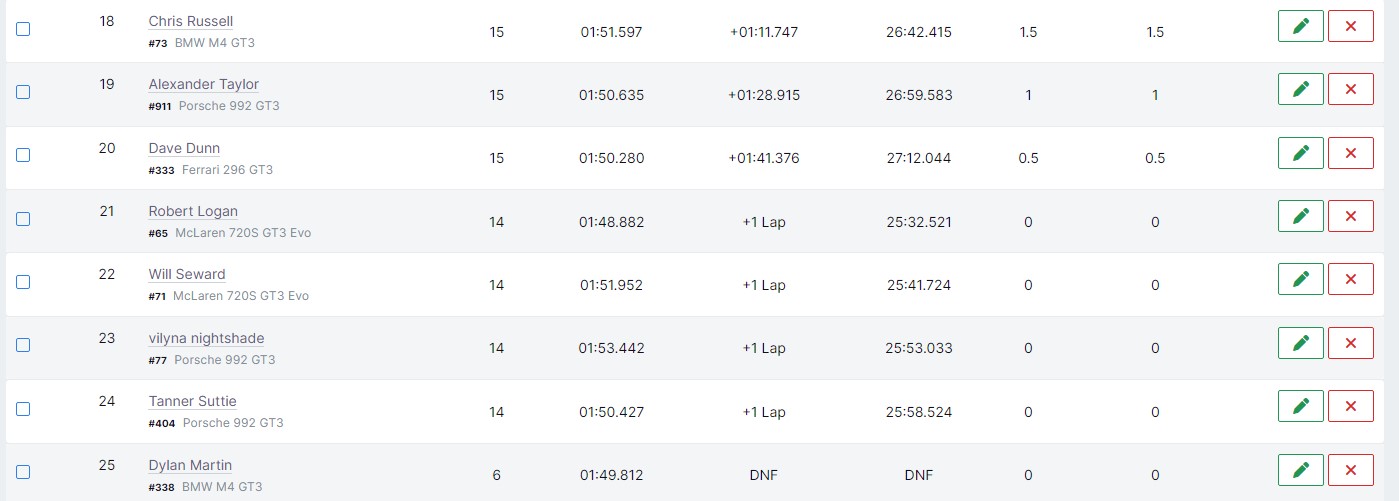
Task: Check the box next to position 21
Action: (23, 219)
